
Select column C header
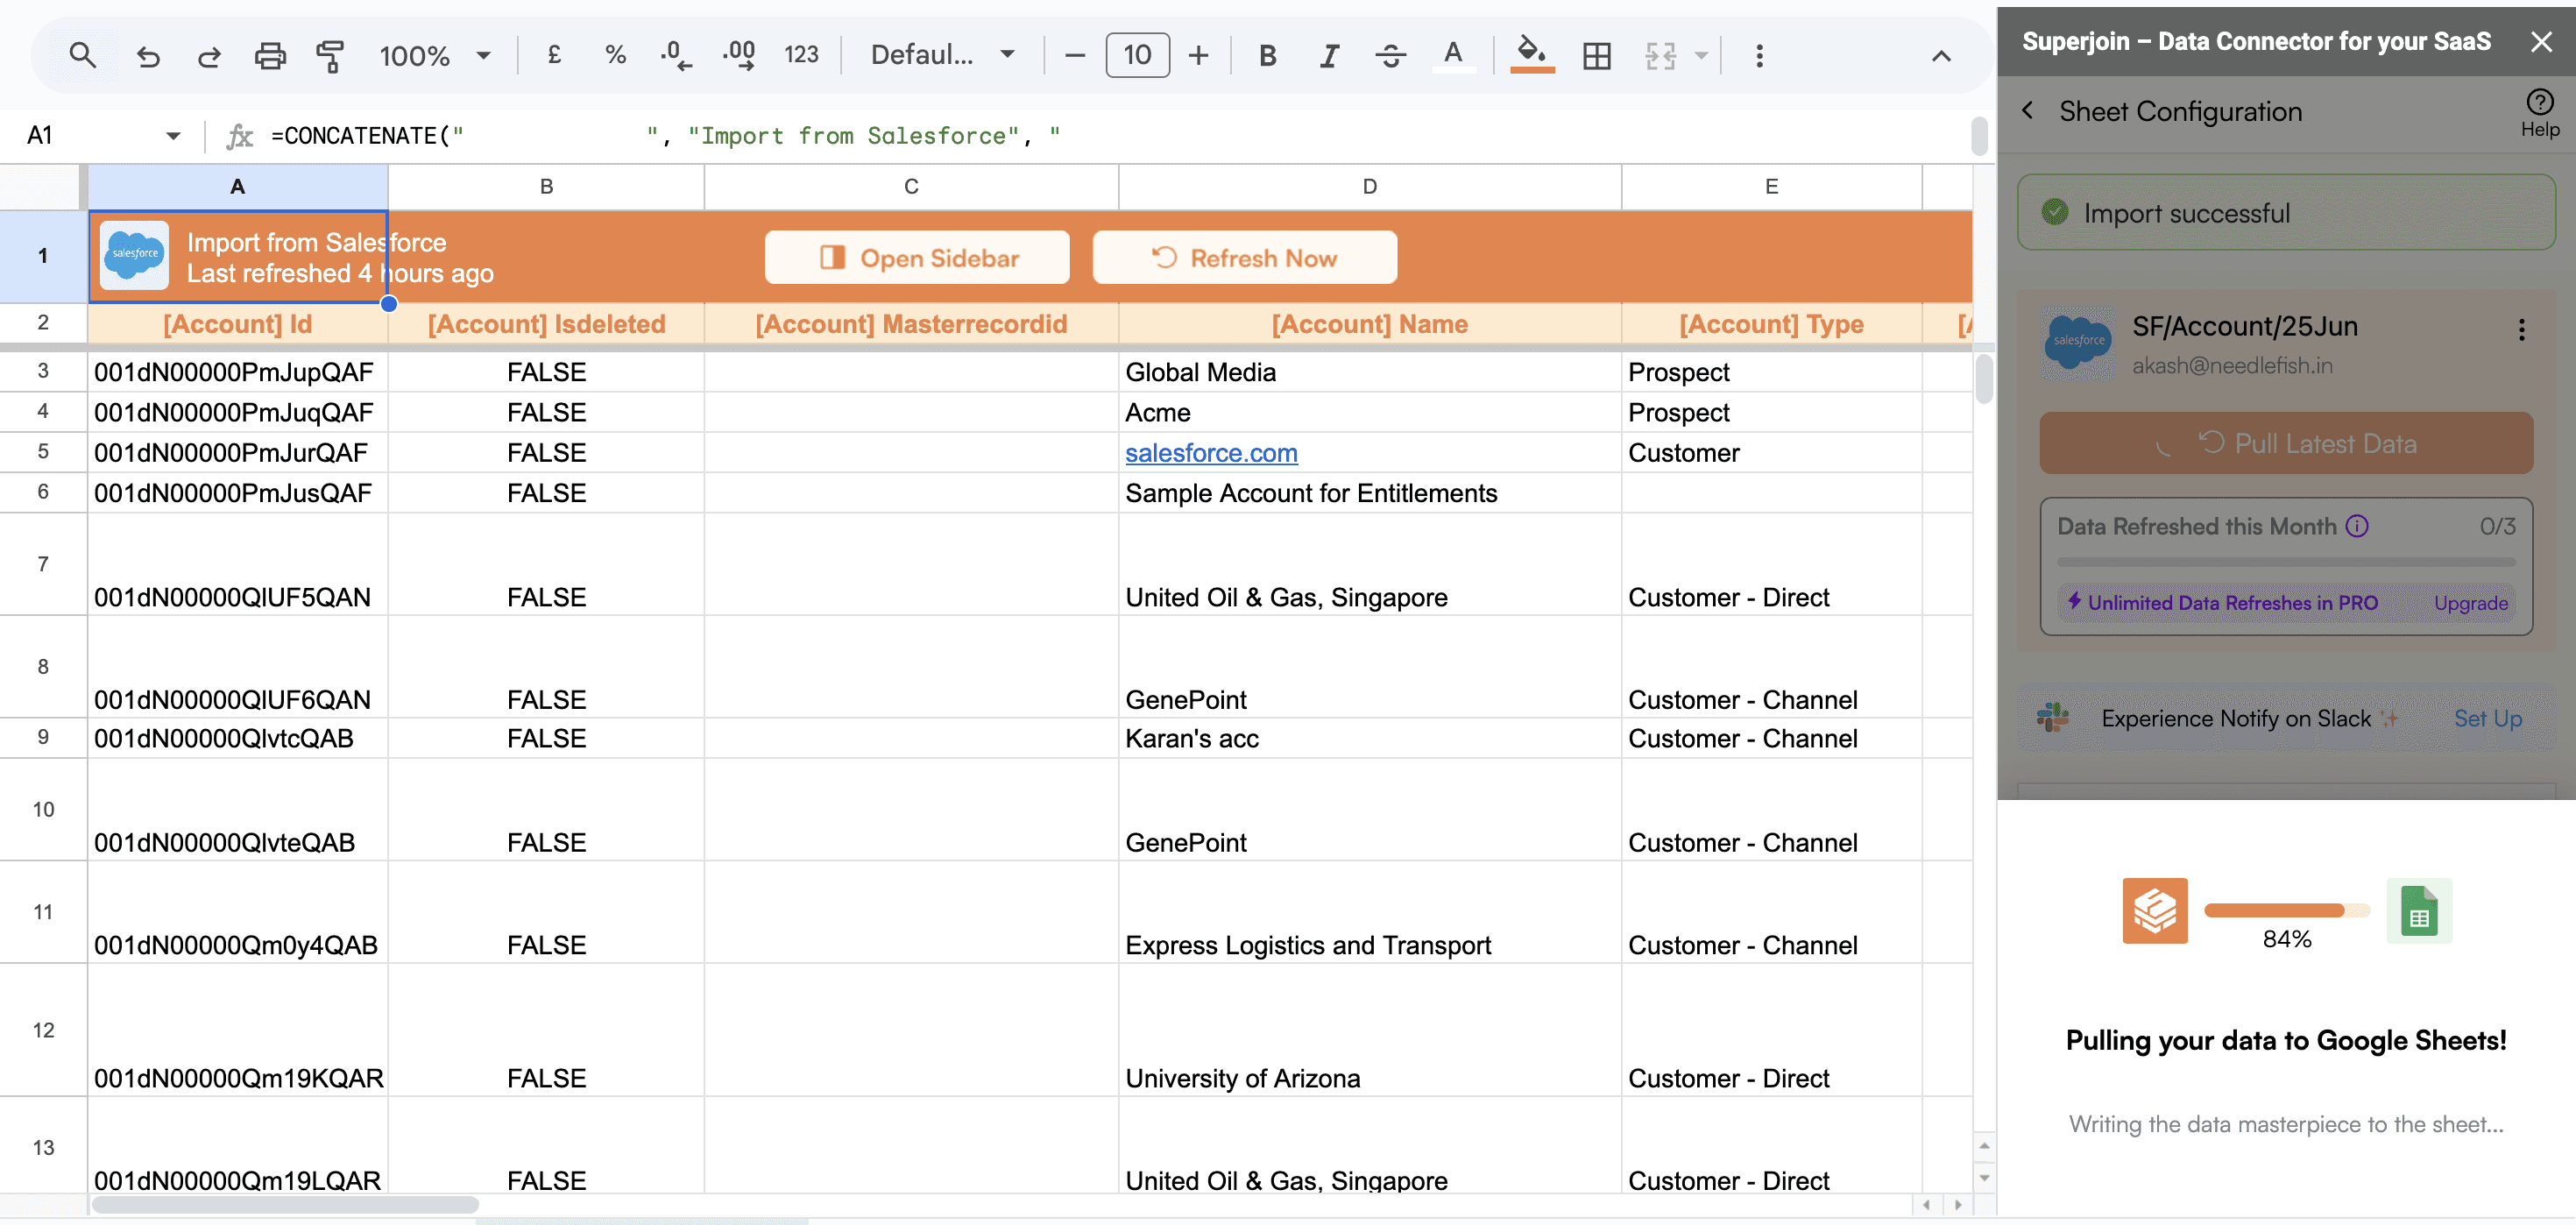[x=911, y=187]
